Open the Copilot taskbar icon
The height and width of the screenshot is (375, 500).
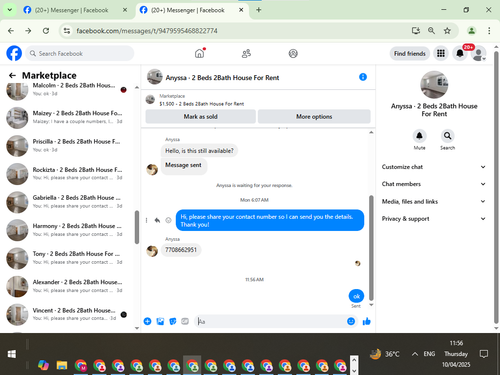pos(43,365)
